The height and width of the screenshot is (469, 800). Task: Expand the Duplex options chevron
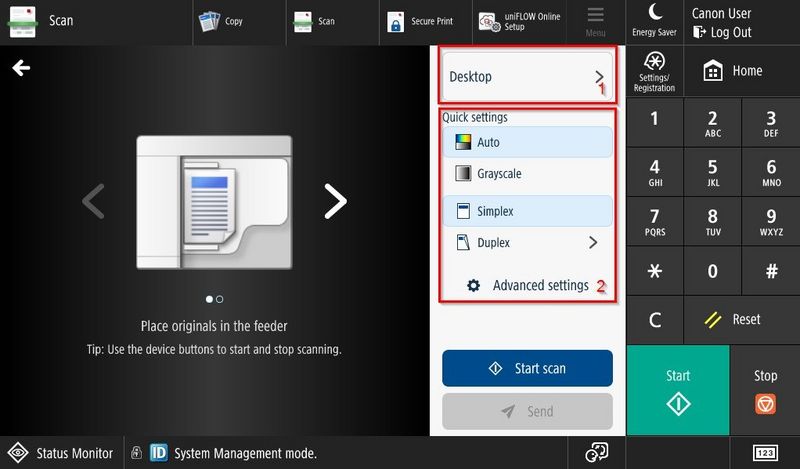pos(593,243)
